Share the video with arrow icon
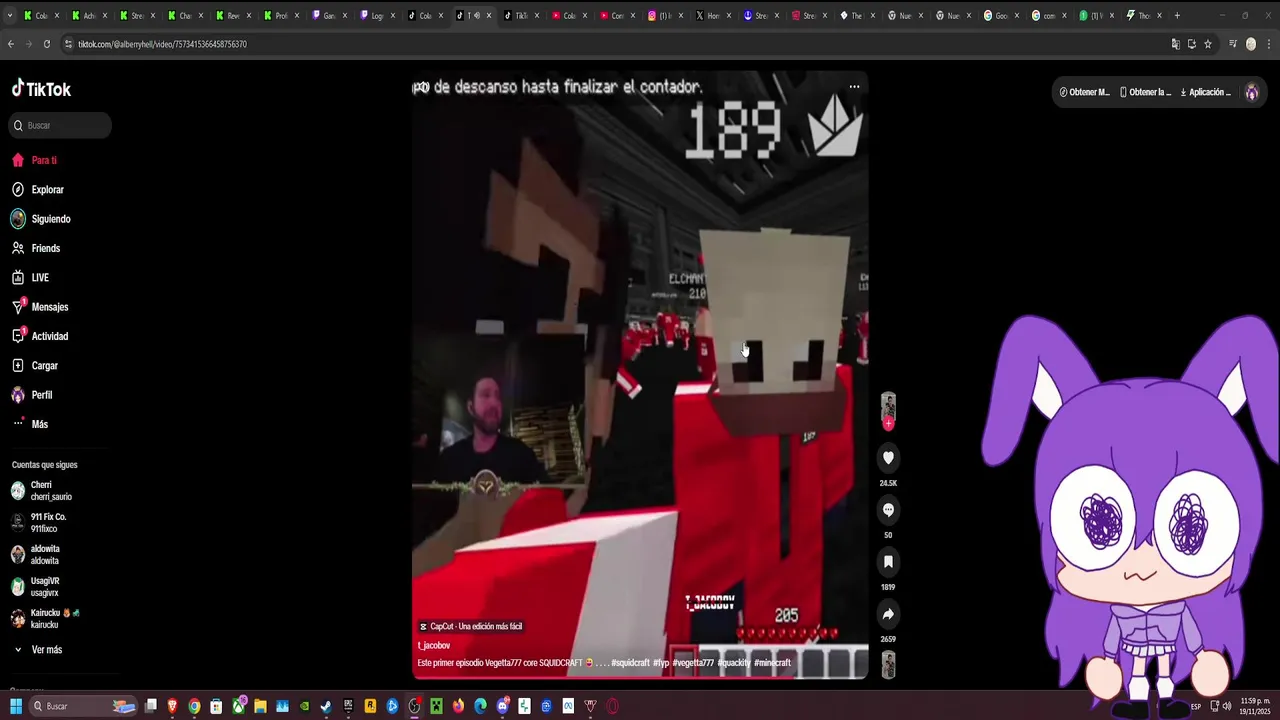1280x720 pixels. click(x=888, y=614)
